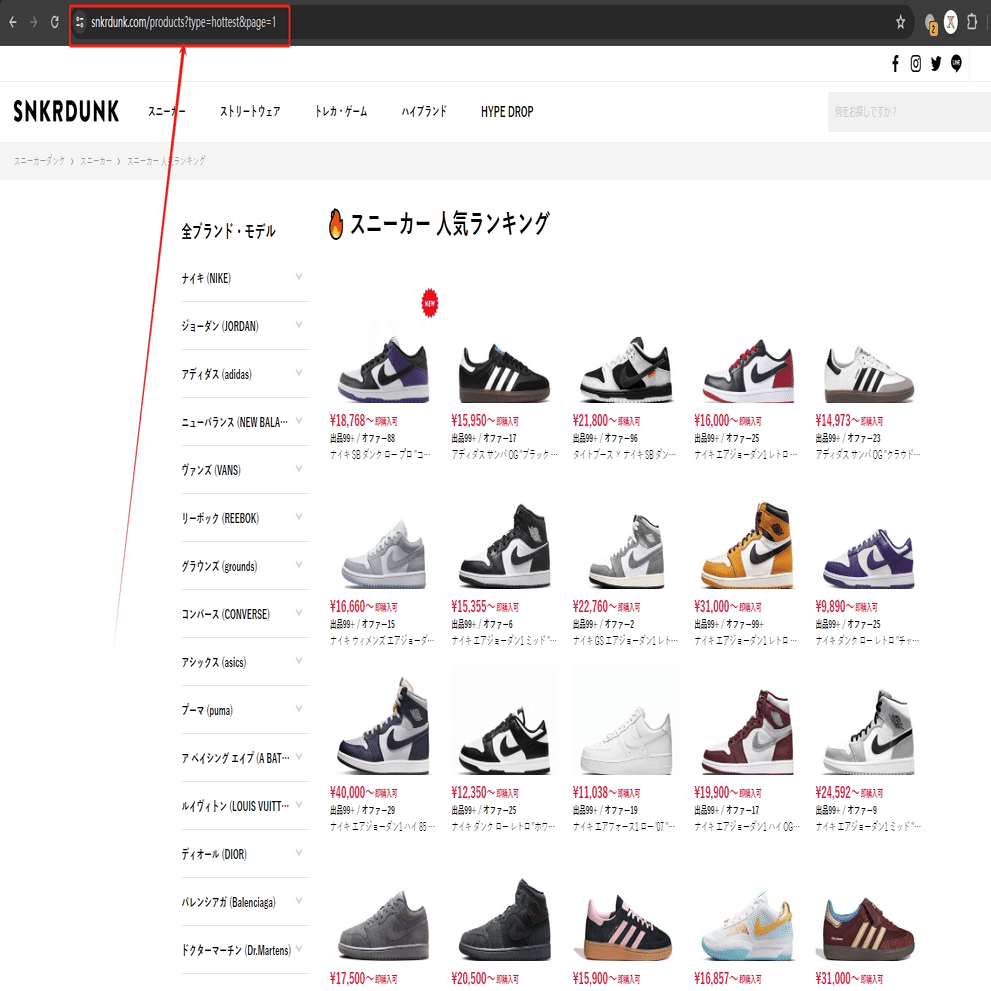Open the burgundy Jordan 1 ¥19,900 thumbnail

pos(747,733)
